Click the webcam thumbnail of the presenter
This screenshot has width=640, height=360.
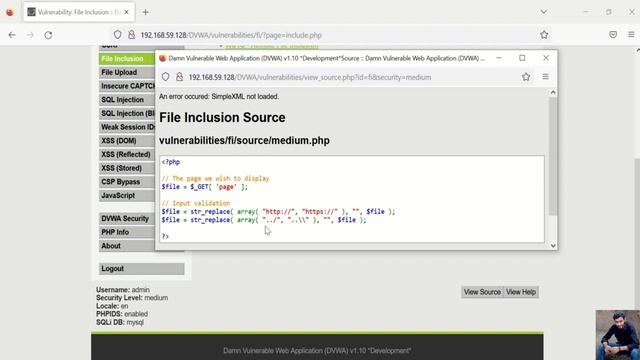tap(618, 335)
